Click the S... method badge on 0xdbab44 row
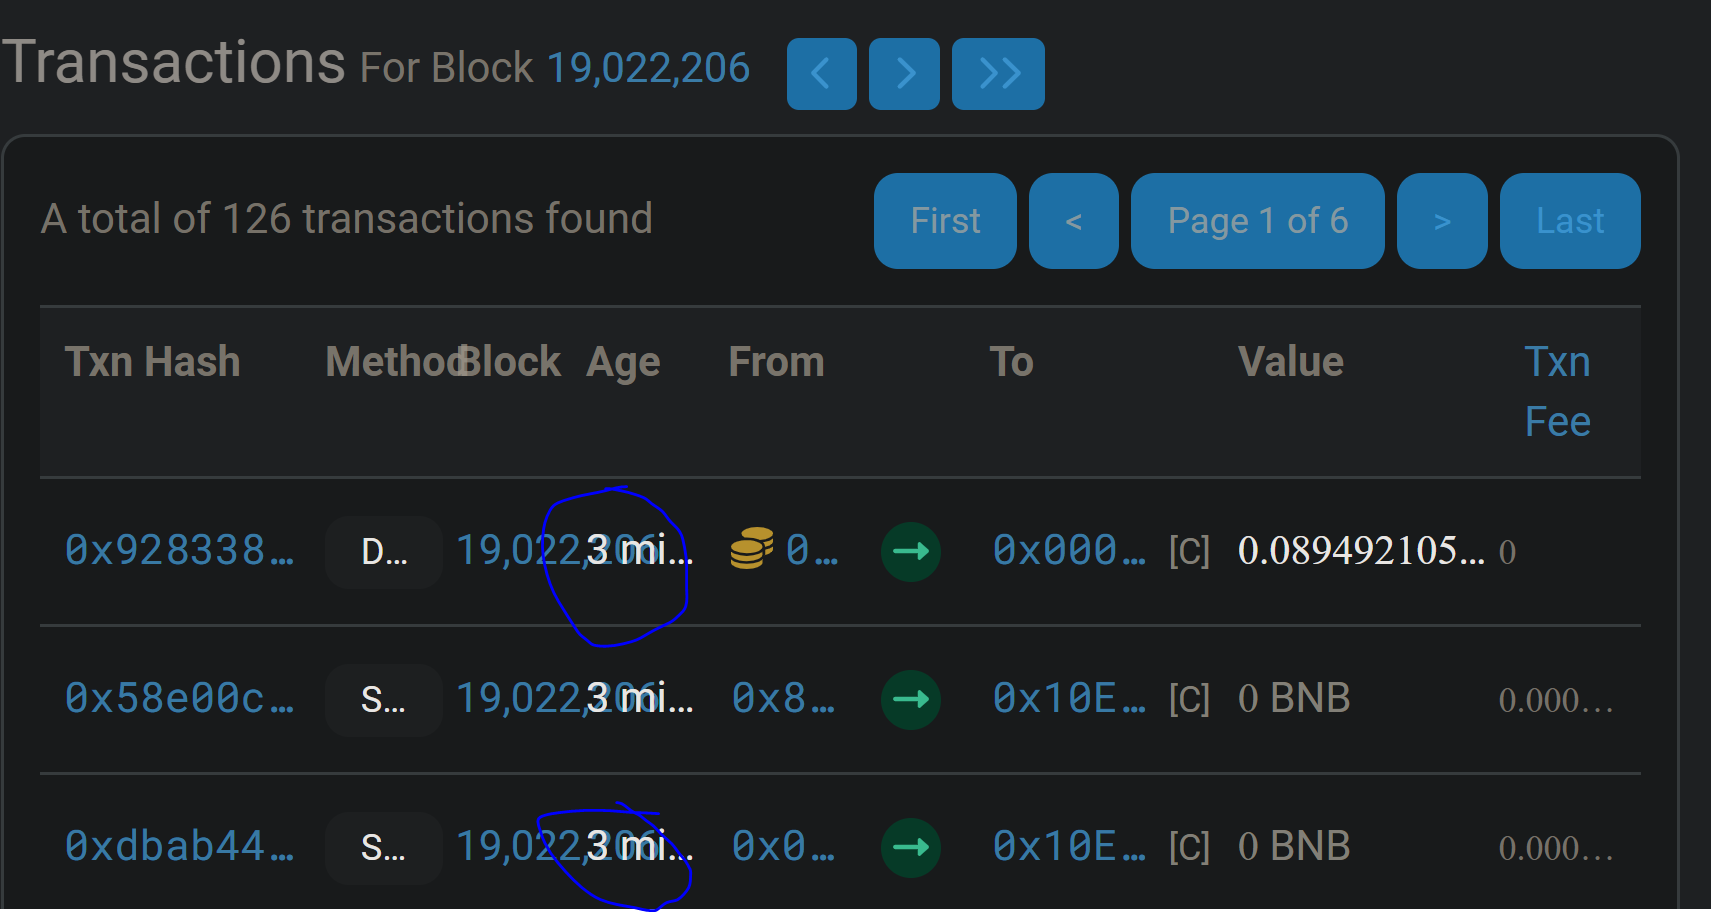The image size is (1711, 912). [x=383, y=847]
